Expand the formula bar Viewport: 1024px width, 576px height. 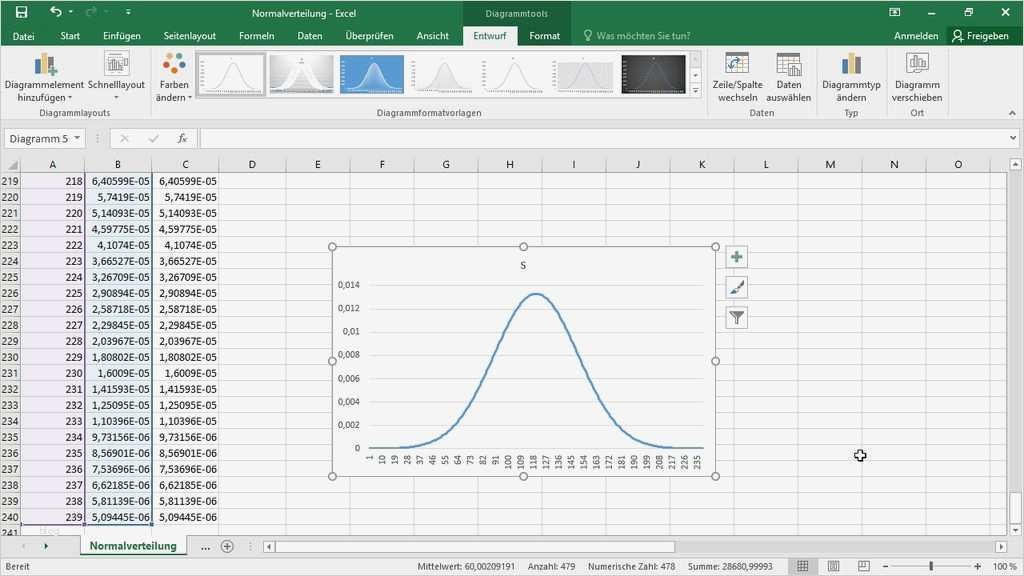[1012, 139]
